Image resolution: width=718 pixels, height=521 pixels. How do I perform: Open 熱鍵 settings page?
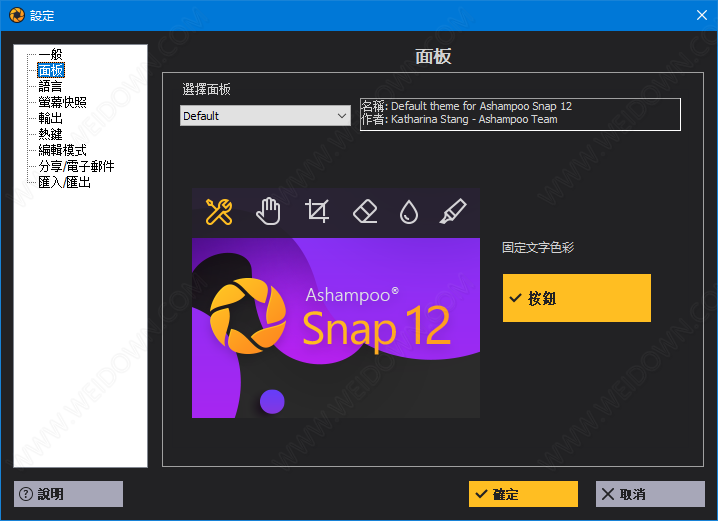[x=50, y=134]
